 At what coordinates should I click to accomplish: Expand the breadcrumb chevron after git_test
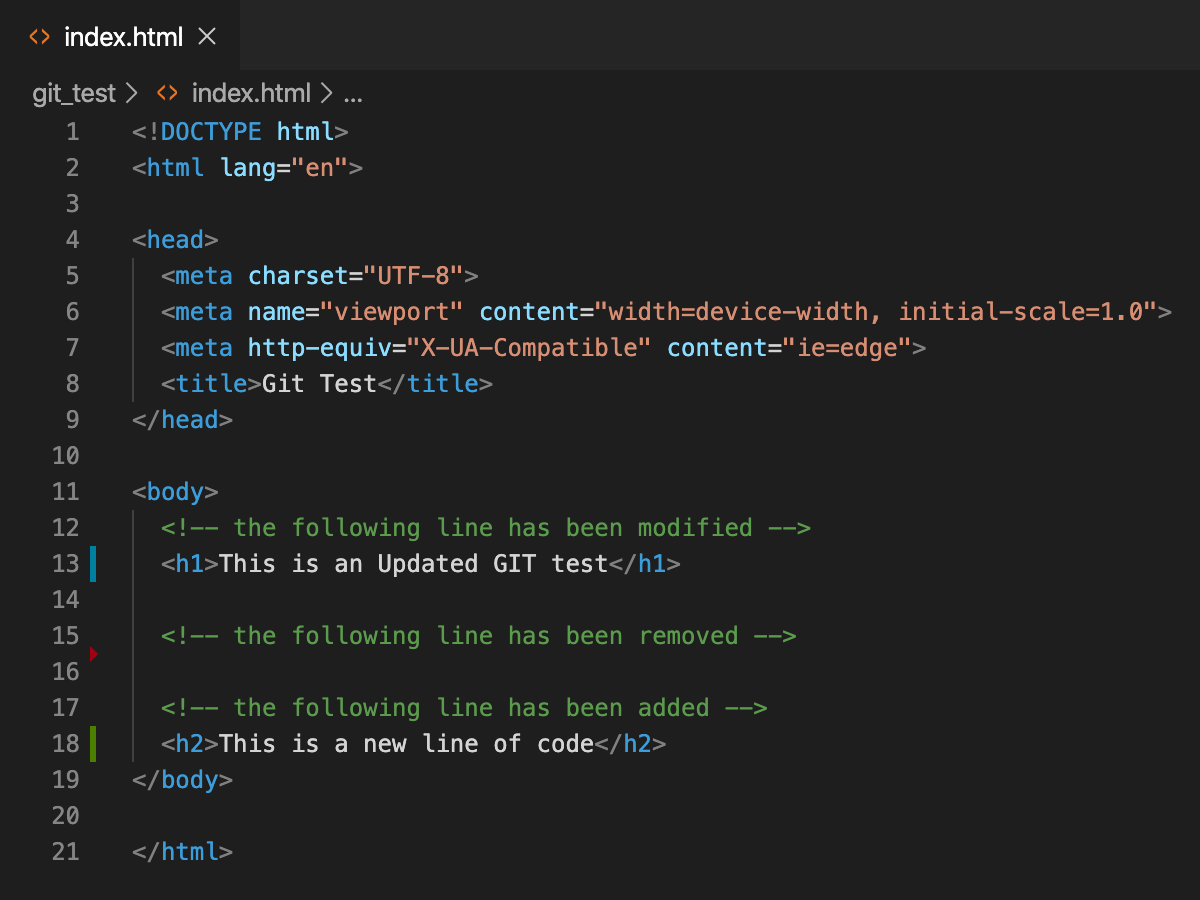[131, 93]
